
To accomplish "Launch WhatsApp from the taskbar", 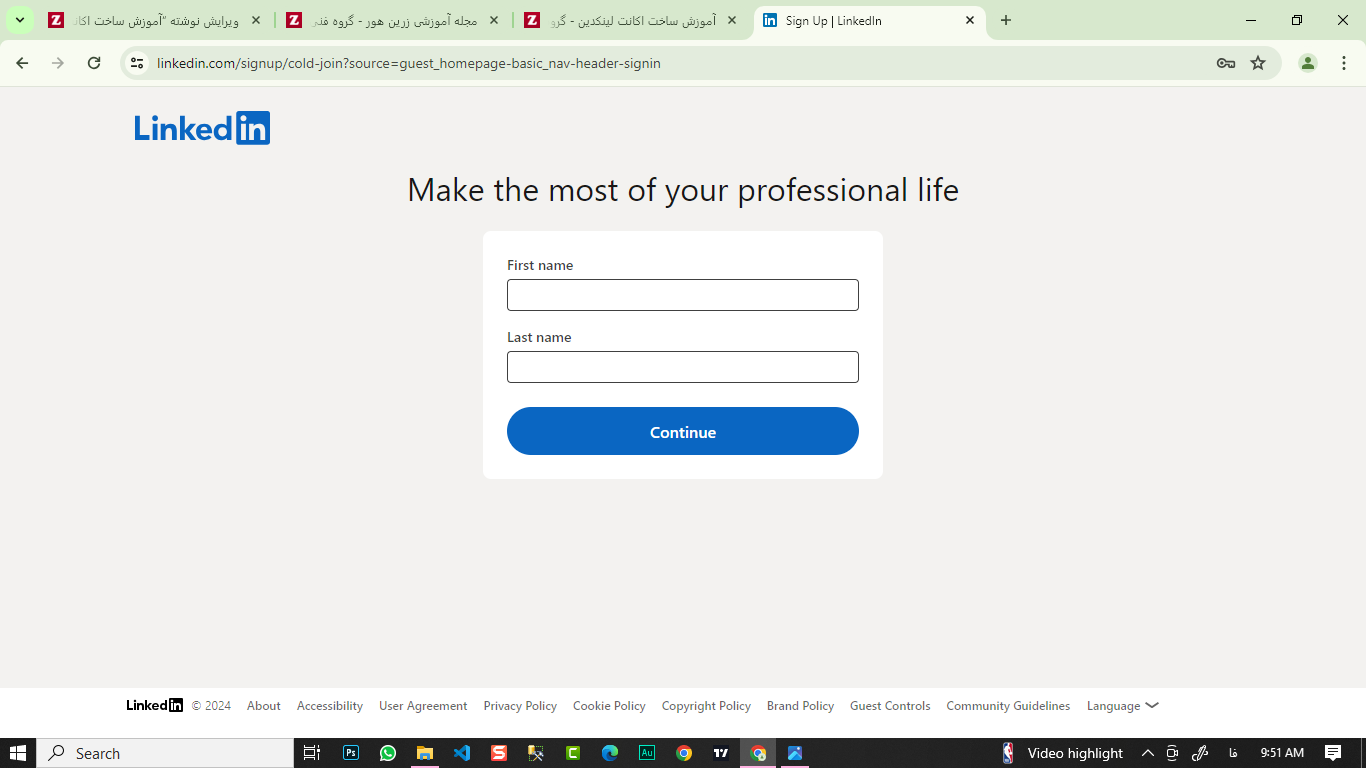I will pos(388,753).
